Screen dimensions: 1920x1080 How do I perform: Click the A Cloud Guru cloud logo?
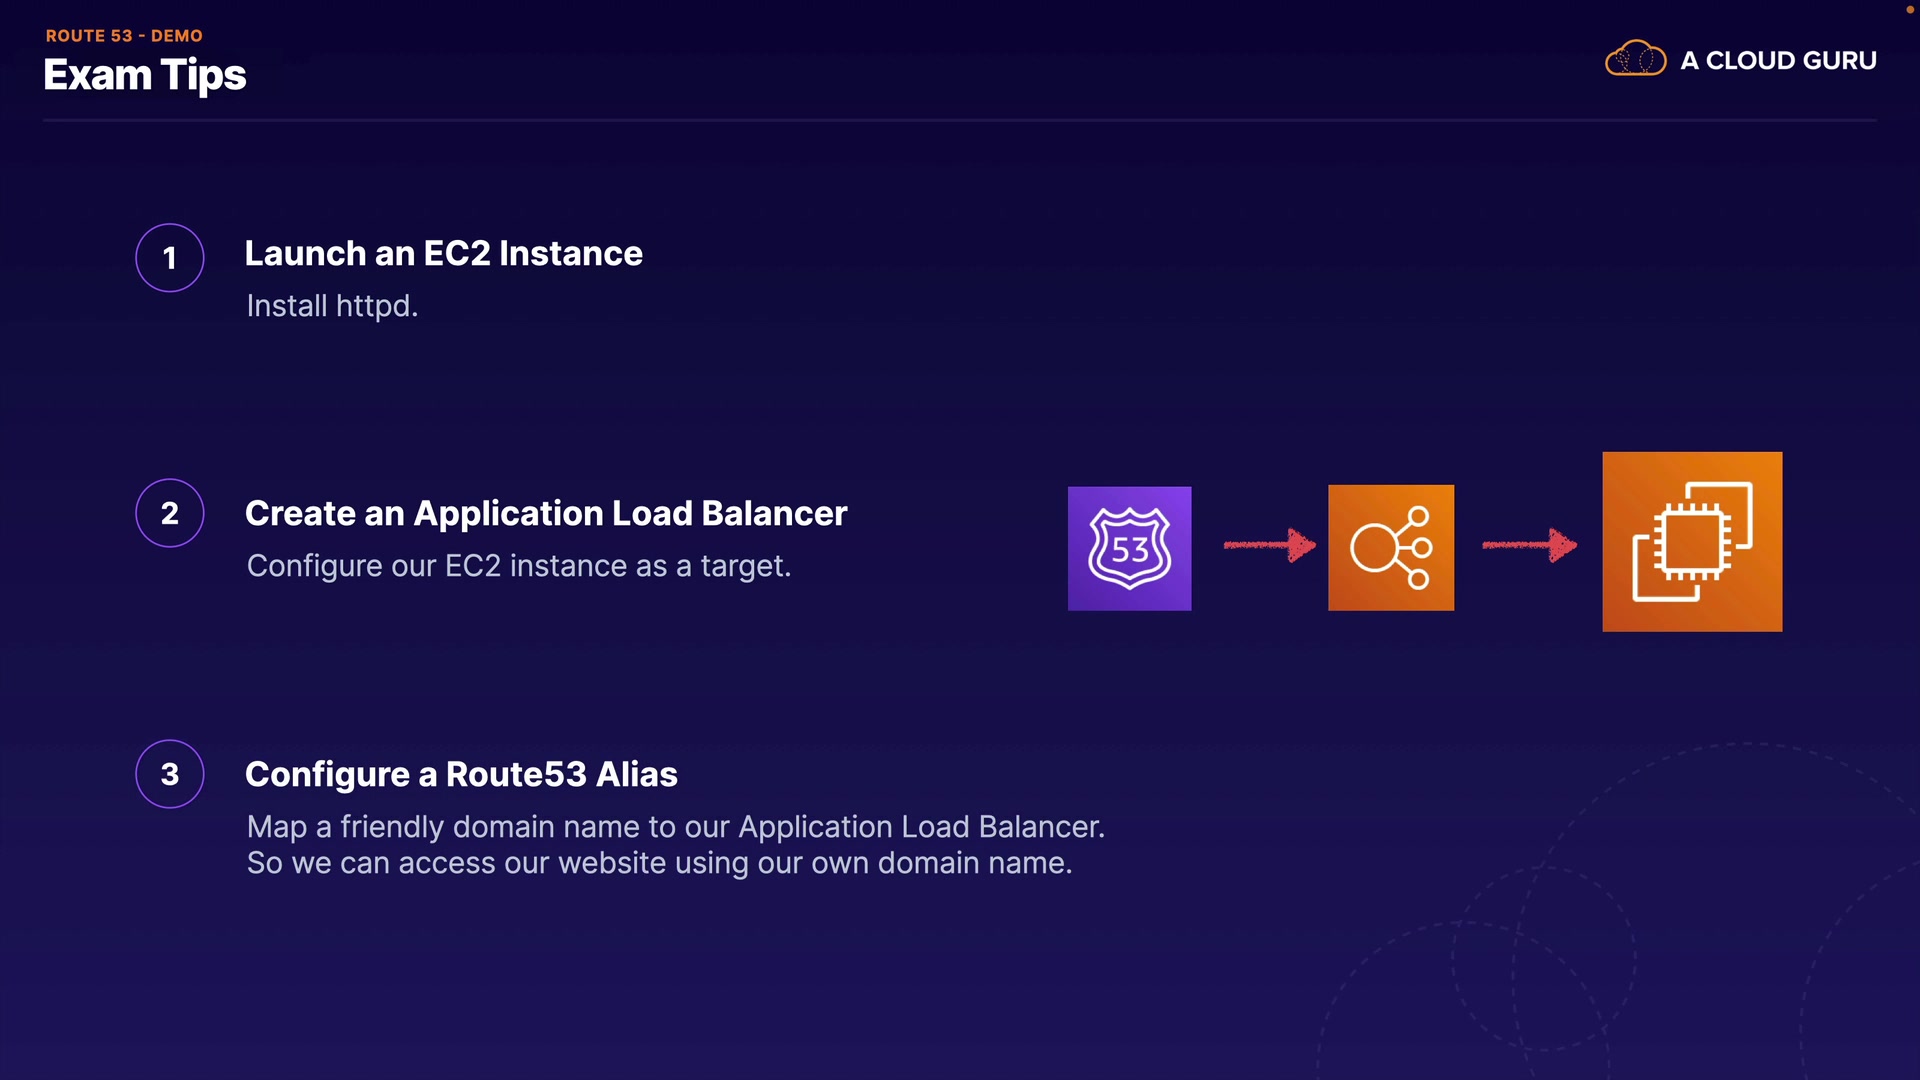1635,59
